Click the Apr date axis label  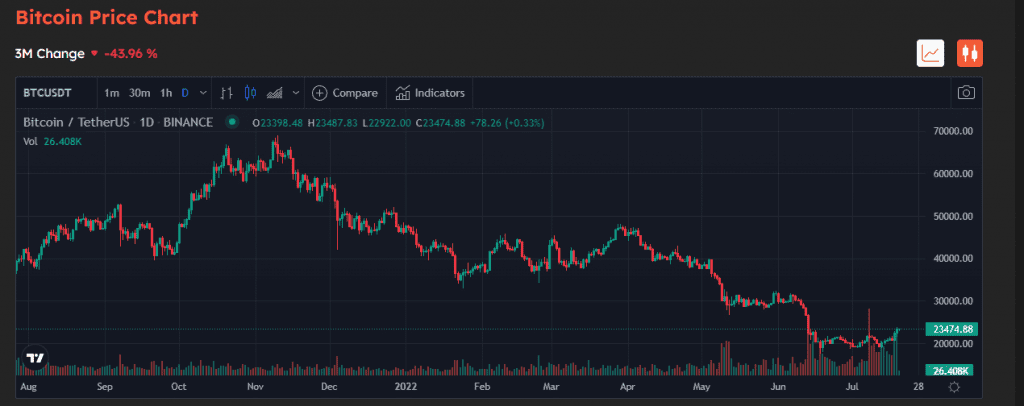pyautogui.click(x=628, y=386)
